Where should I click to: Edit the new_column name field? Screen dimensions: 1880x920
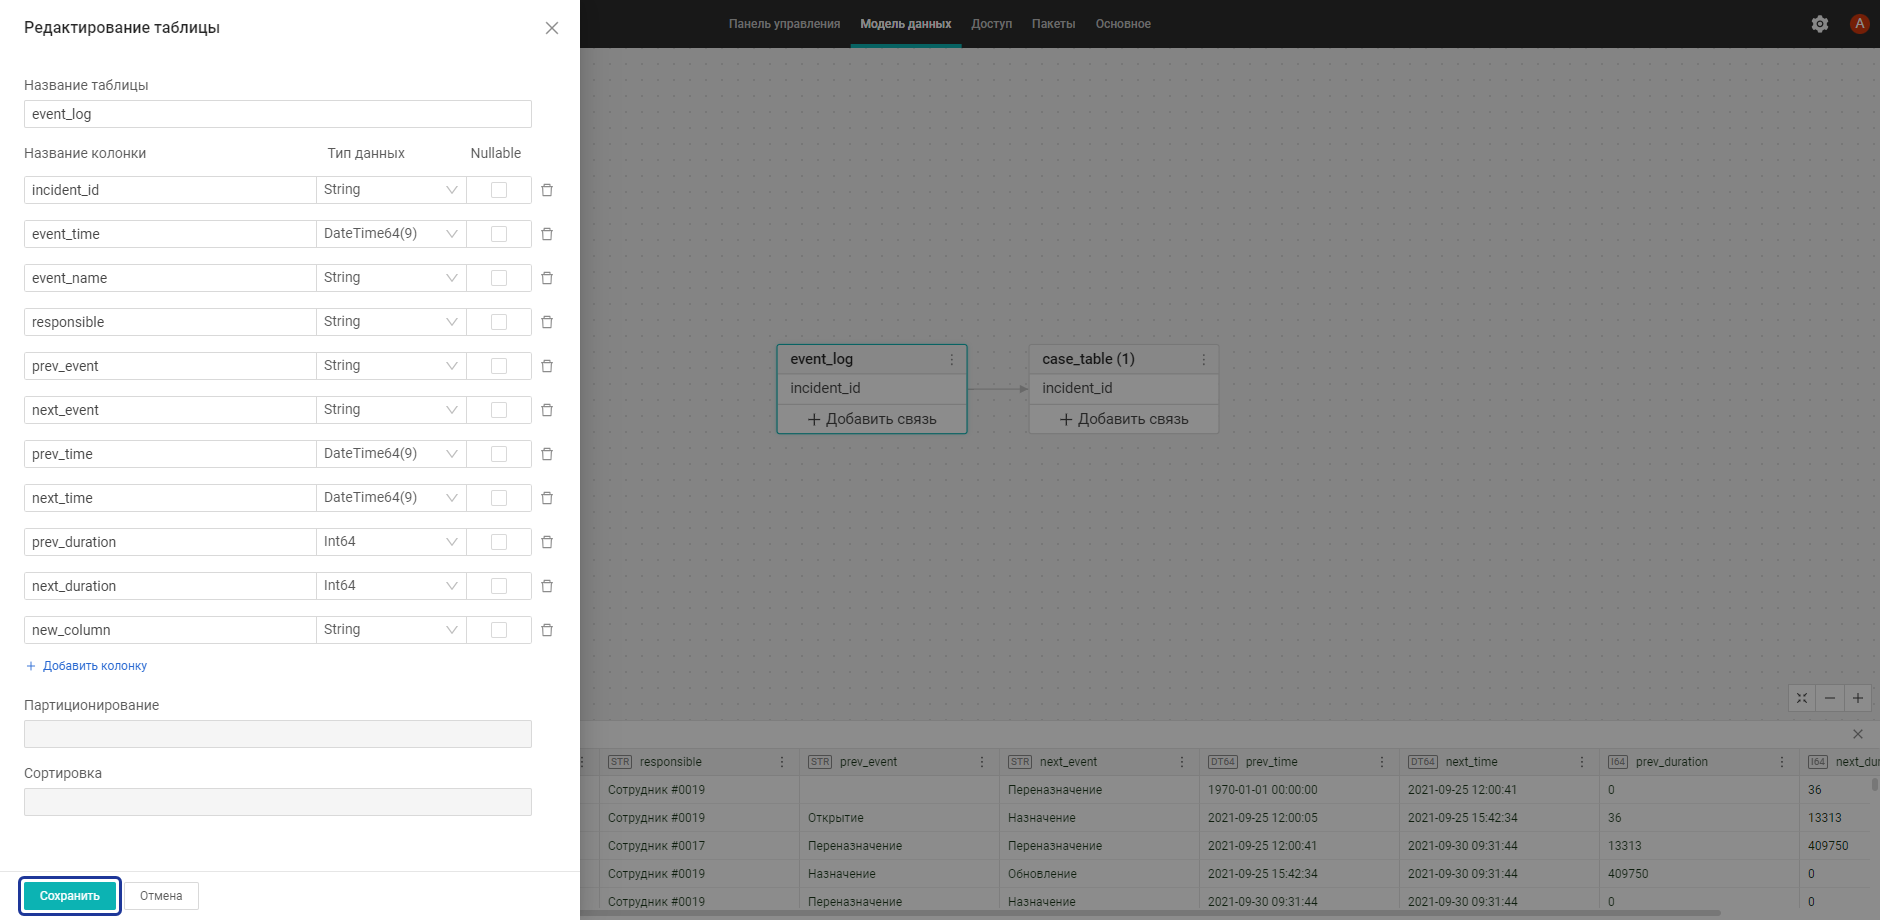[170, 630]
